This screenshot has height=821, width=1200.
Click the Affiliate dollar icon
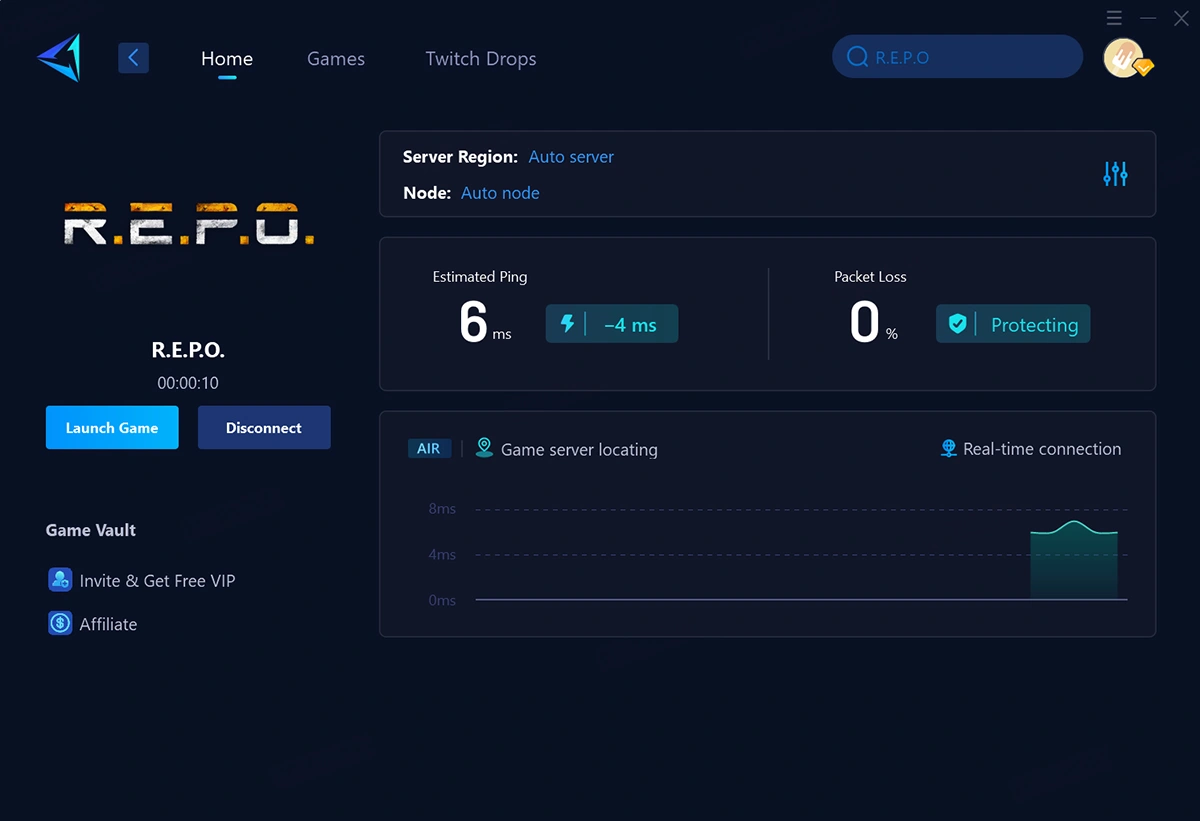coord(60,624)
